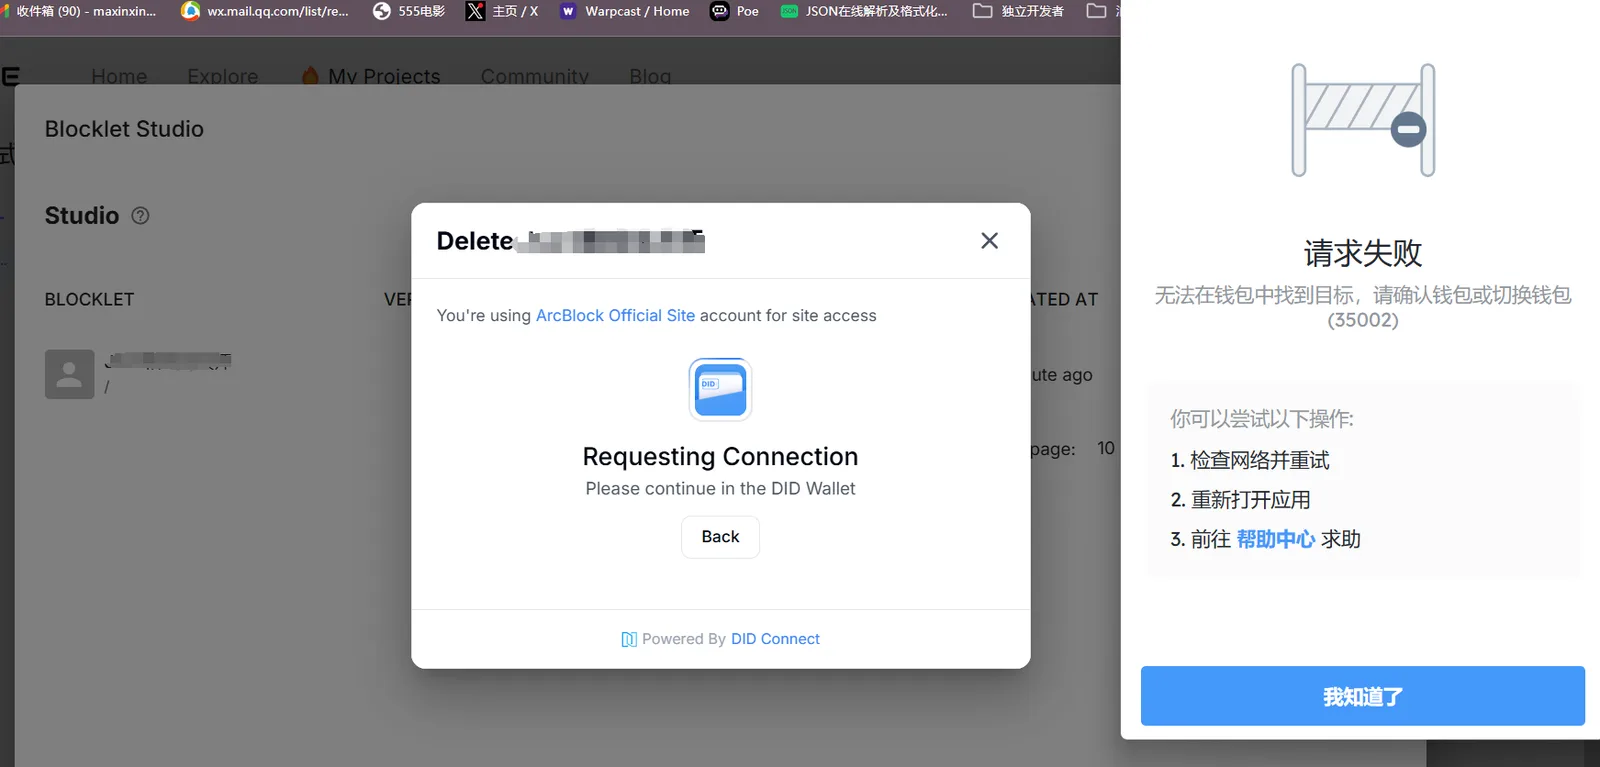Click the 重新打开应用 suggestion
The height and width of the screenshot is (767, 1600).
[x=1250, y=500]
